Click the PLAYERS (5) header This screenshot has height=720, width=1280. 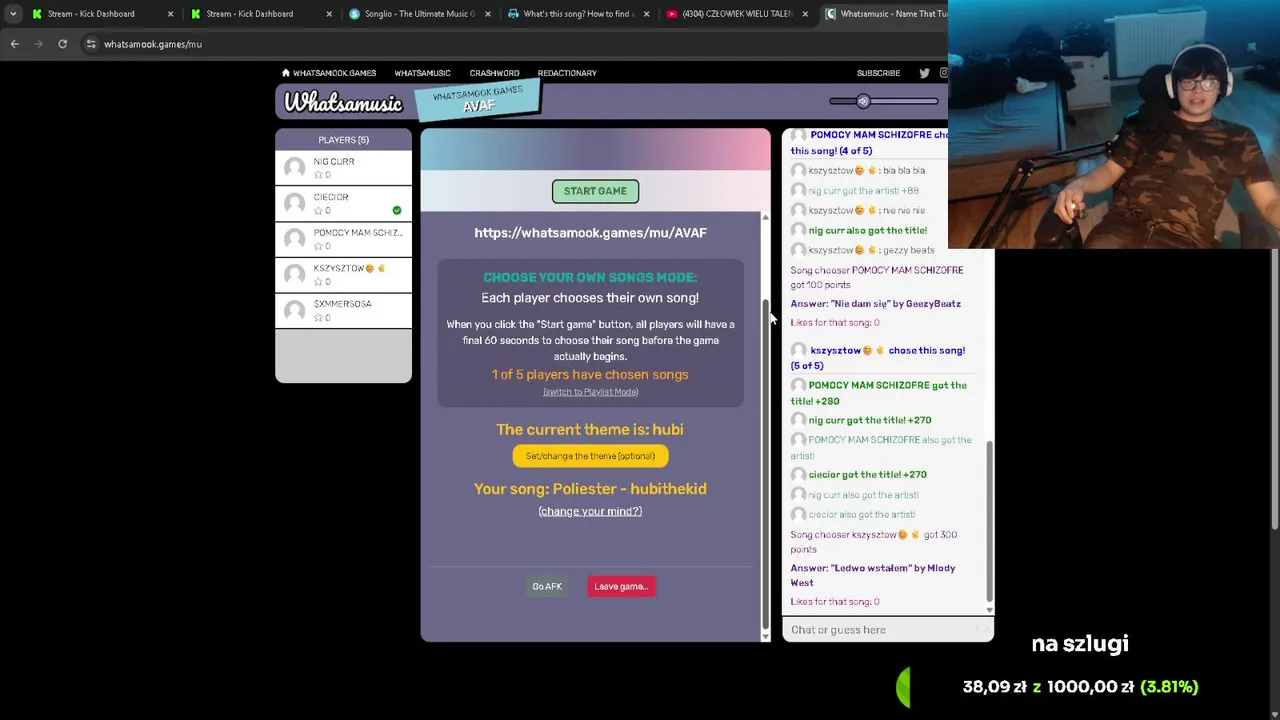343,140
